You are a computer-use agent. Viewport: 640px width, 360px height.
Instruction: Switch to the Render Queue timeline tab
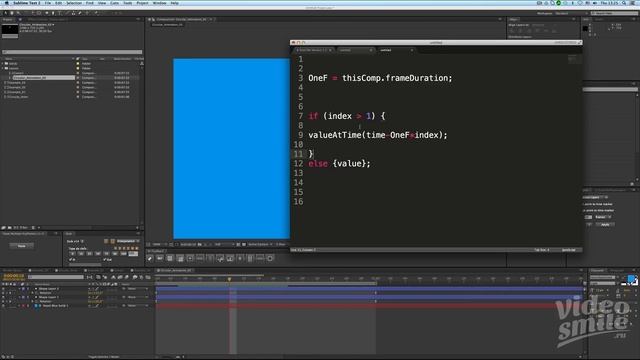coord(13,271)
